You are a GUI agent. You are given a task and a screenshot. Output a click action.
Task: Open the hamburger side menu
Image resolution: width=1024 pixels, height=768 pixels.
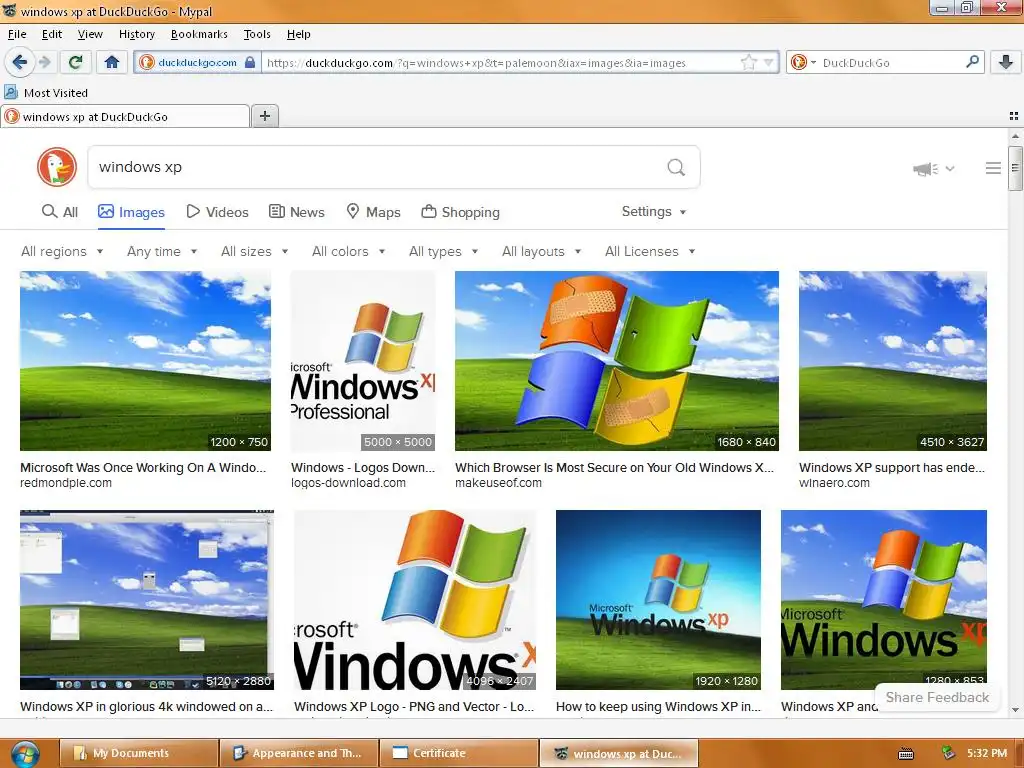coord(993,168)
